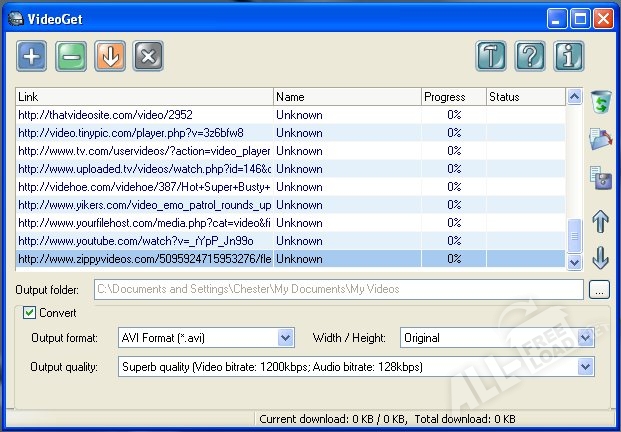Toggle the Convert checkbox

30,312
